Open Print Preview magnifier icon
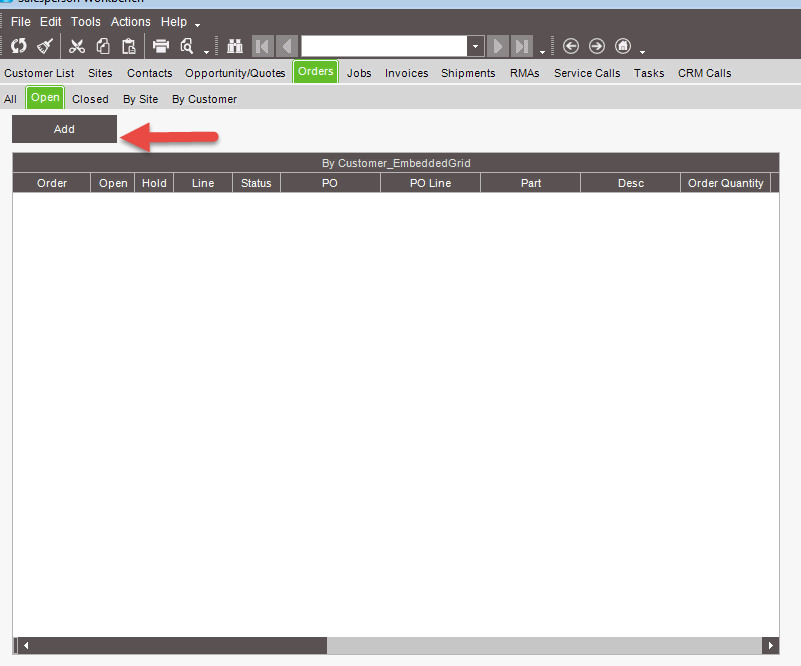Viewport: 801px width, 666px height. 187,46
